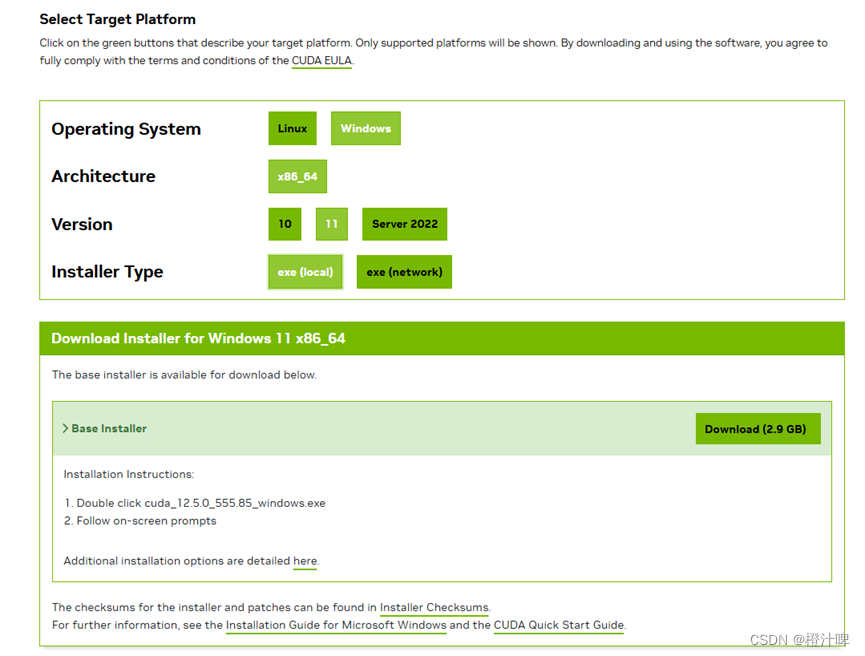
Task: Pick Windows version 11
Action: 332,224
